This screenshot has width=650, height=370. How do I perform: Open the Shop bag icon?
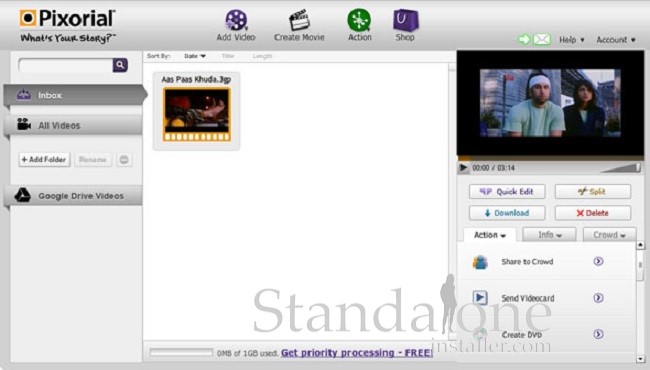tap(405, 20)
